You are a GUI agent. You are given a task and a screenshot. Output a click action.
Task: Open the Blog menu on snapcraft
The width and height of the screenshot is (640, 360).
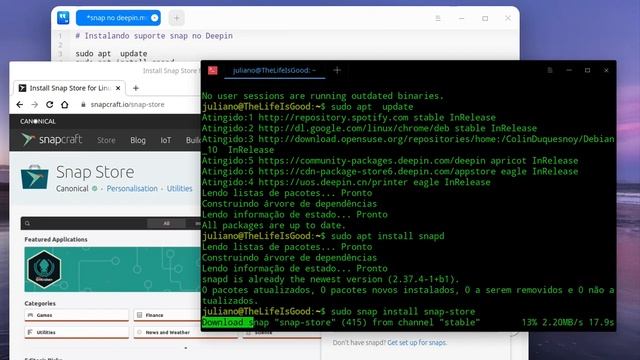[x=138, y=140]
